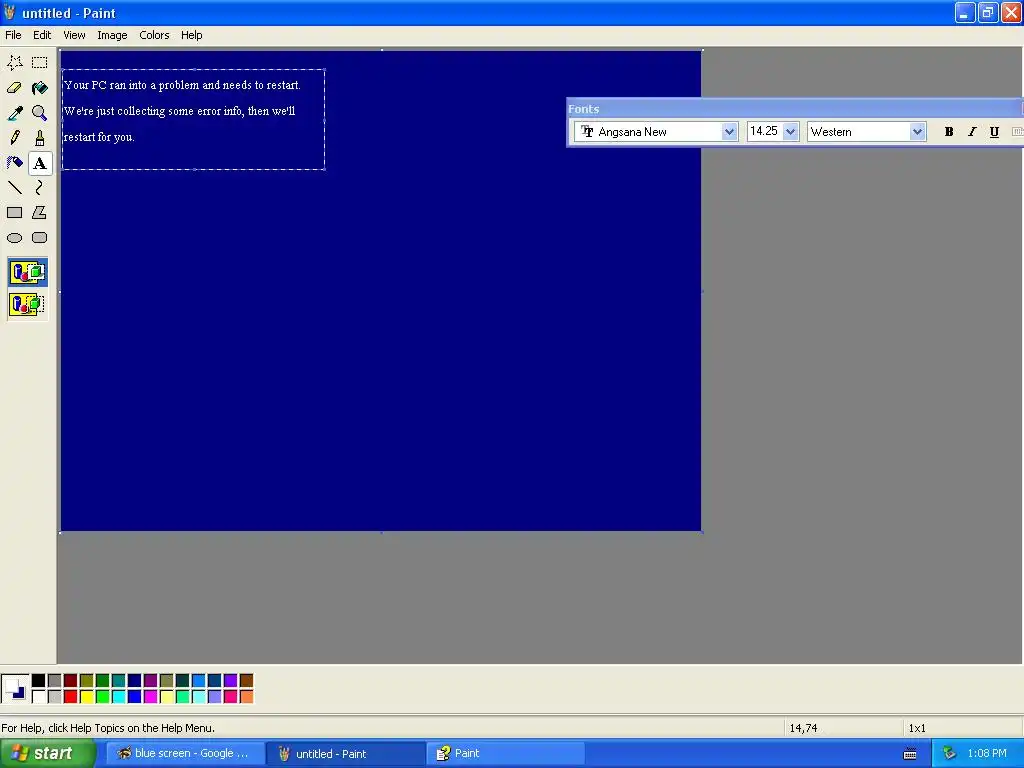Open the Colors menu
The image size is (1024, 768).
[x=154, y=35]
